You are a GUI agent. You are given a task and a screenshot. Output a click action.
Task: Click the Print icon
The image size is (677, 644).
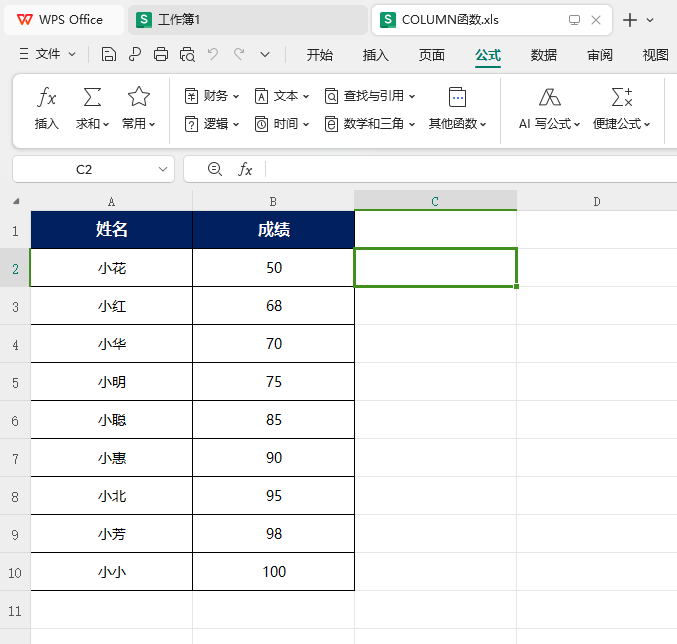click(161, 55)
